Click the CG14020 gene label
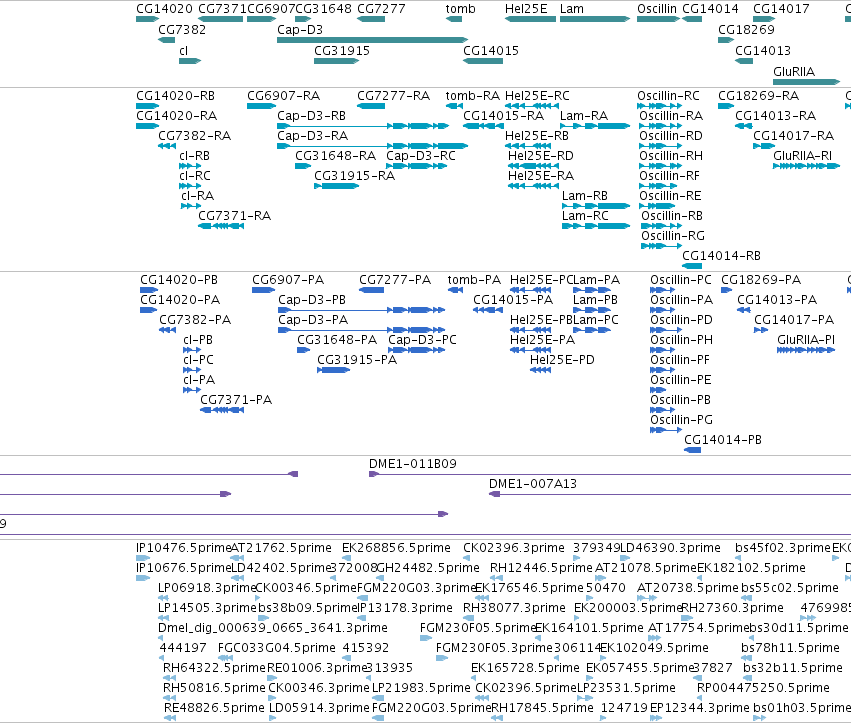The image size is (851, 723). click(x=164, y=9)
